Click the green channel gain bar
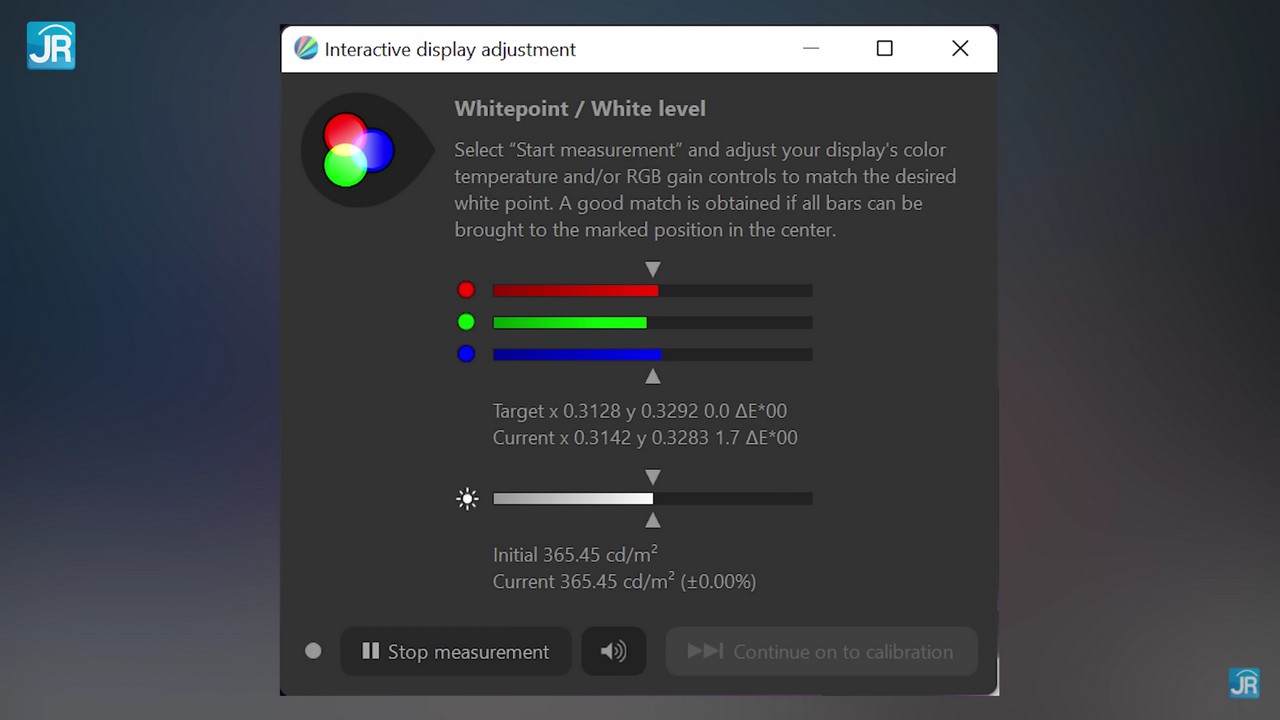Viewport: 1280px width, 720px height. tap(652, 322)
